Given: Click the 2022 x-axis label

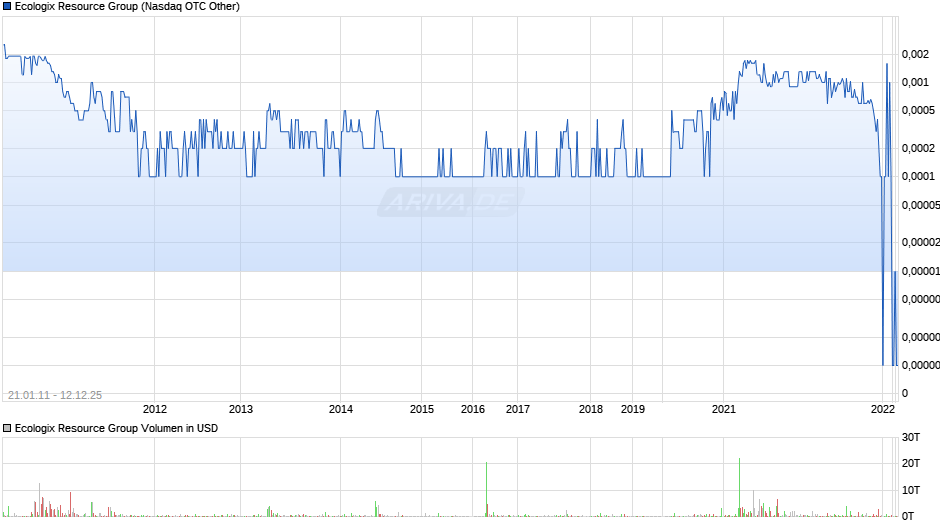Looking at the screenshot, I should click(x=883, y=409).
